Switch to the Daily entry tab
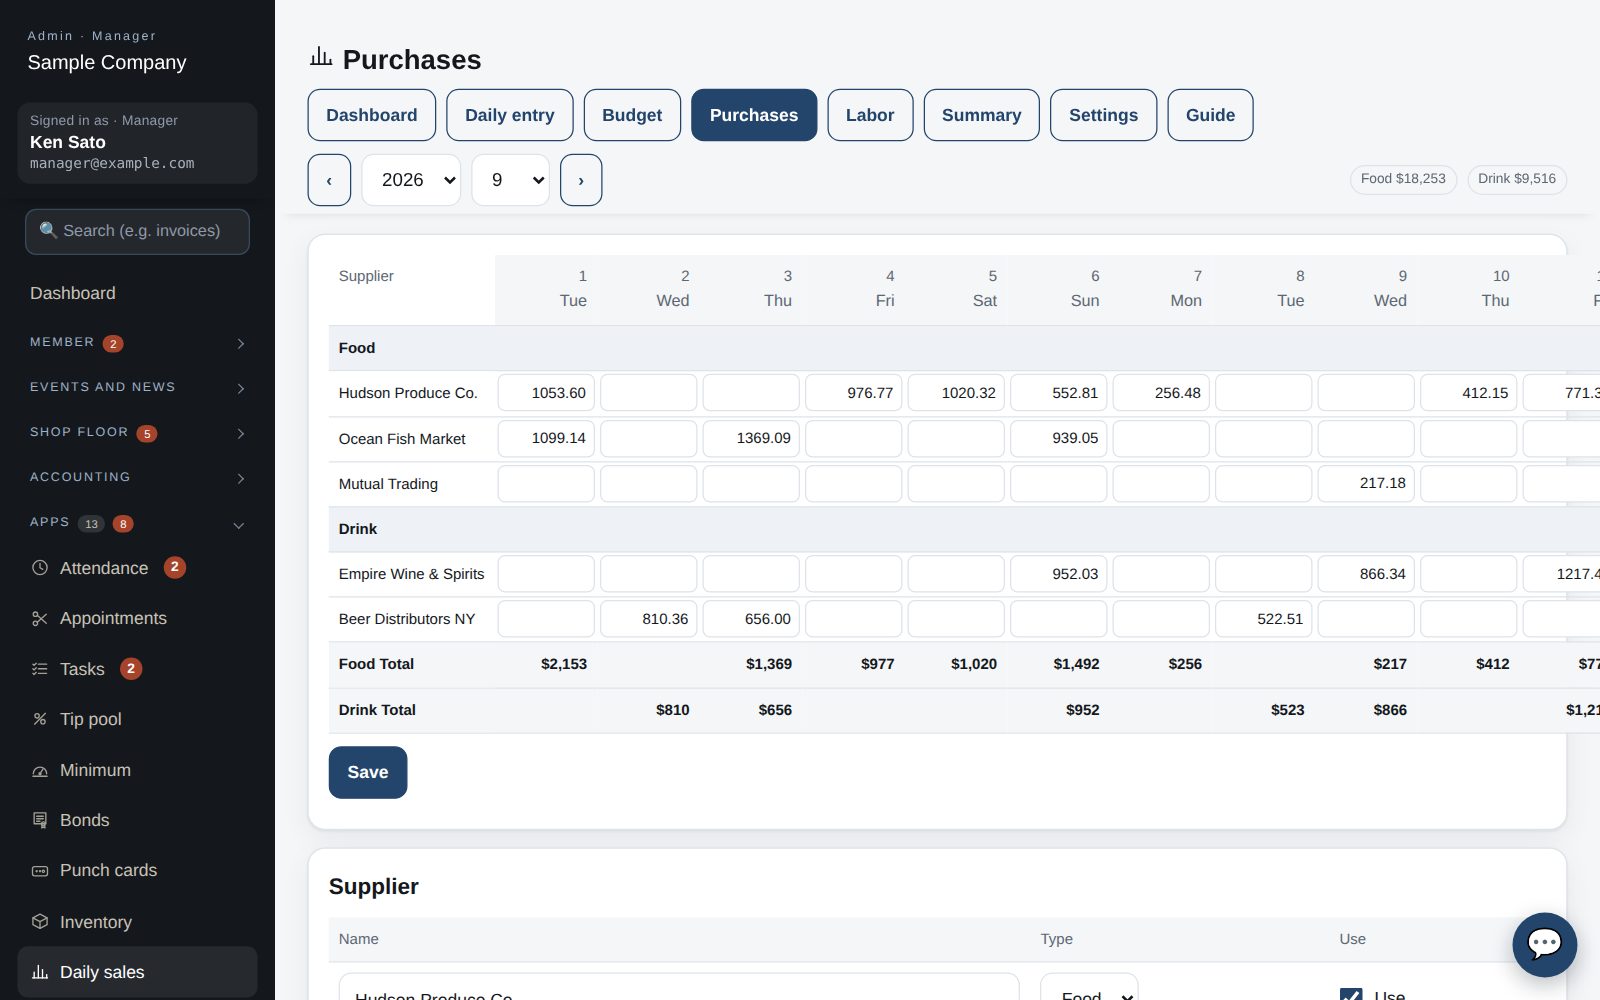 (x=510, y=115)
